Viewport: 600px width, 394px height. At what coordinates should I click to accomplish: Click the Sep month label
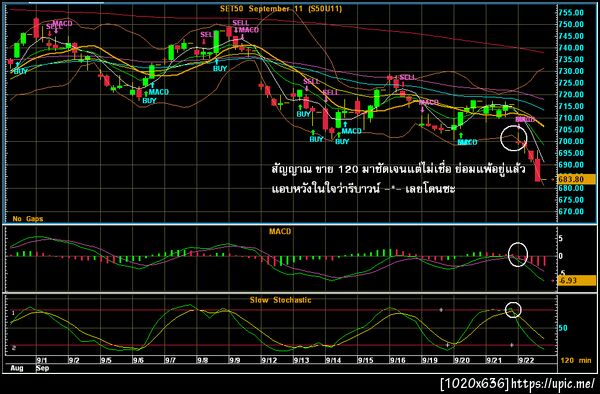(x=42, y=368)
